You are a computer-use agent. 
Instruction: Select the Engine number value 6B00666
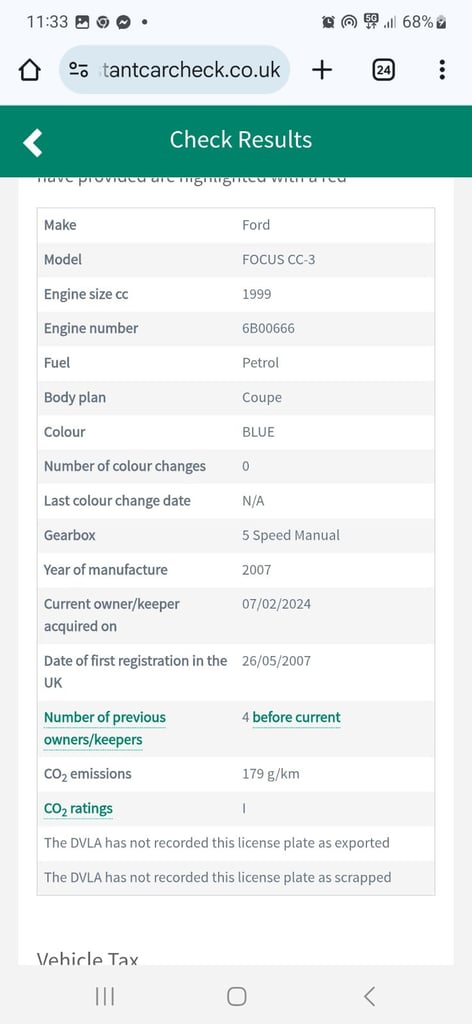tap(268, 328)
